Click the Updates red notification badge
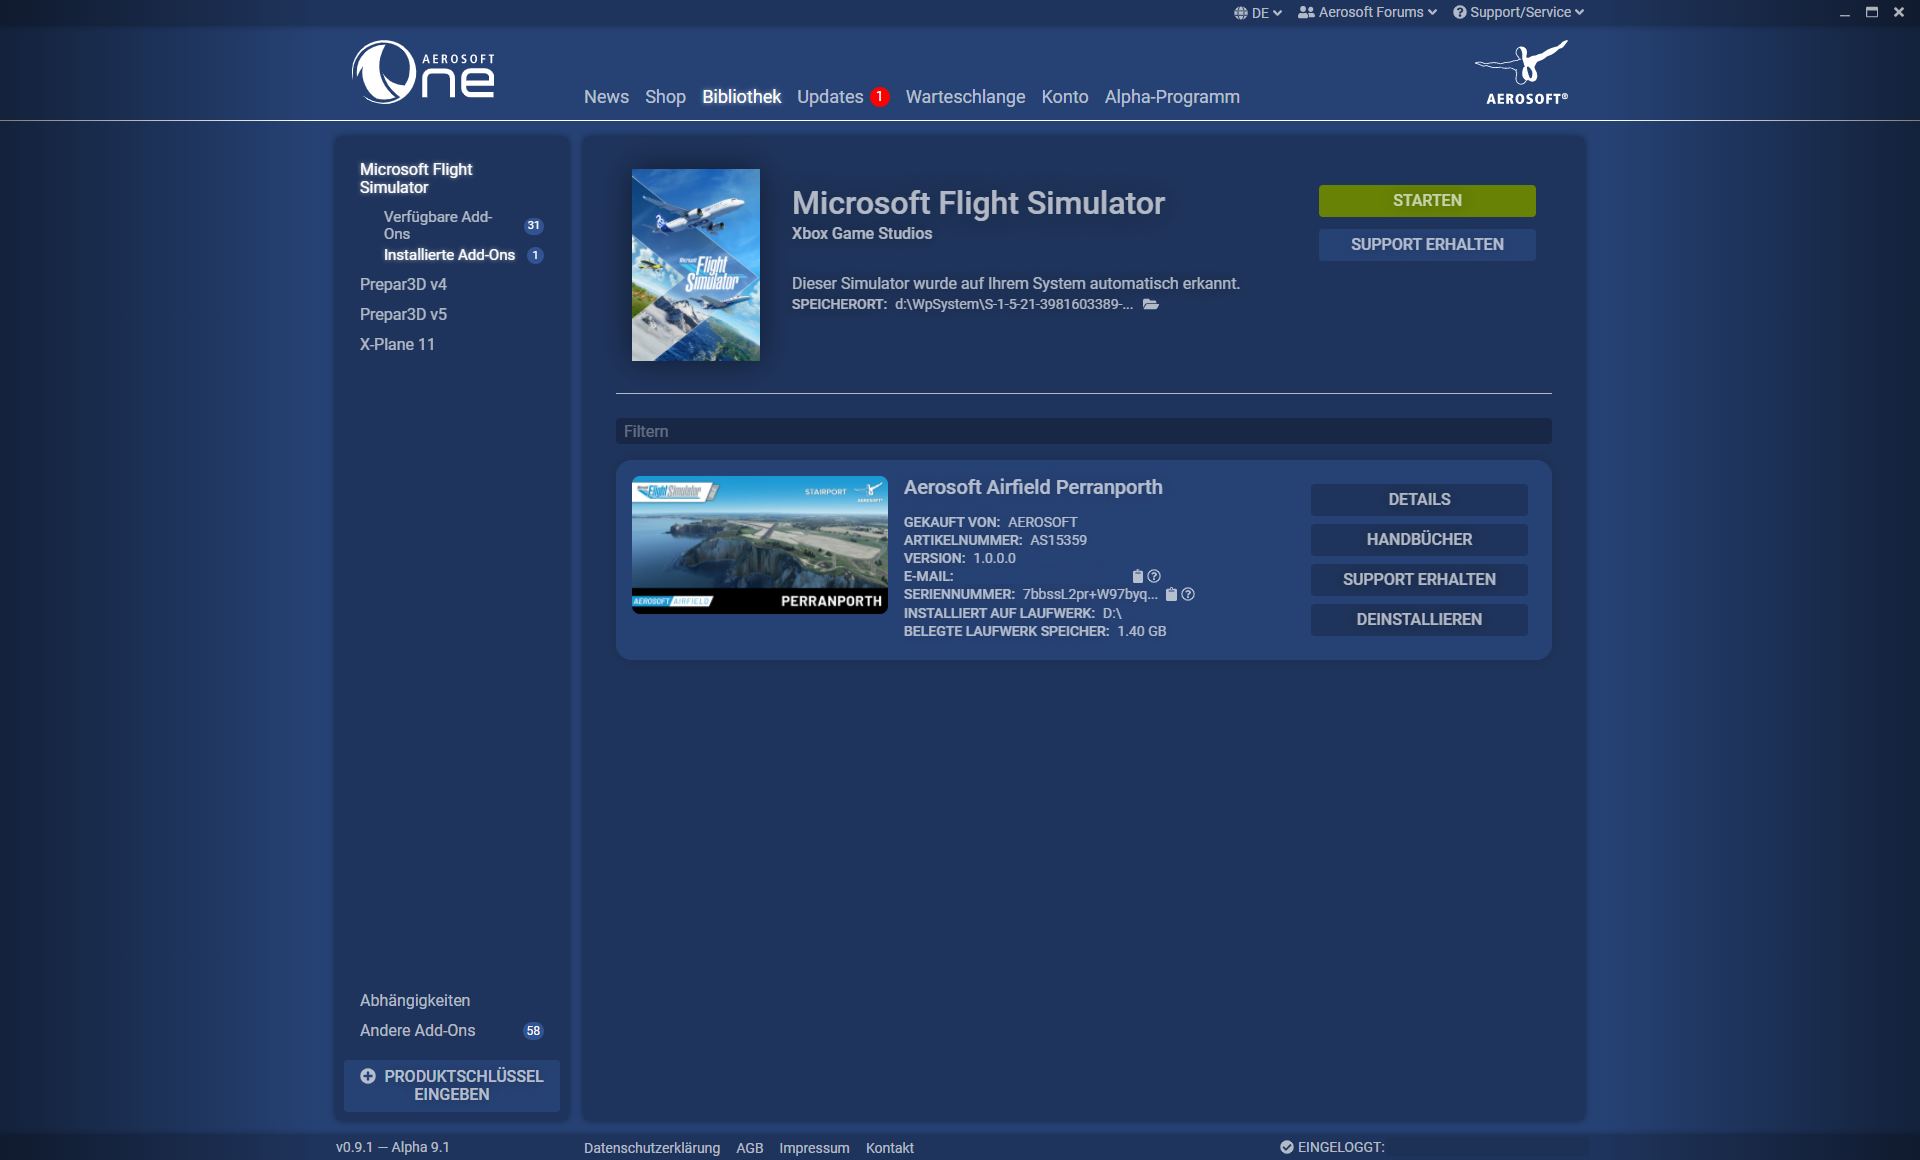This screenshot has width=1920, height=1160. [879, 97]
